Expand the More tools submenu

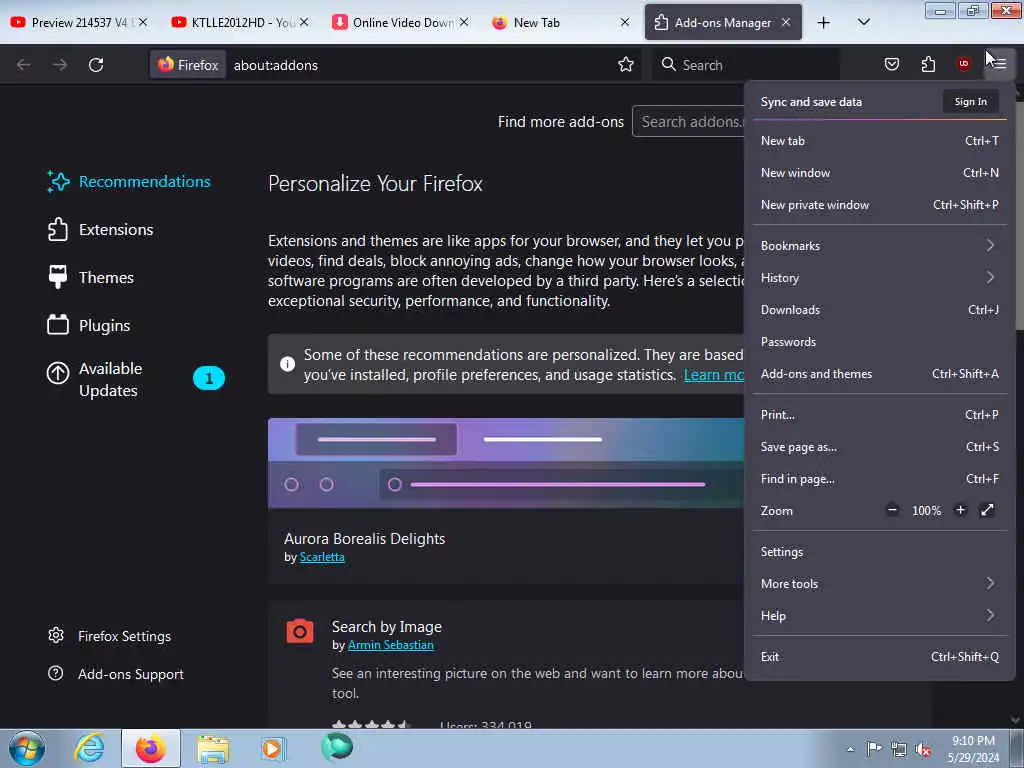coord(879,584)
